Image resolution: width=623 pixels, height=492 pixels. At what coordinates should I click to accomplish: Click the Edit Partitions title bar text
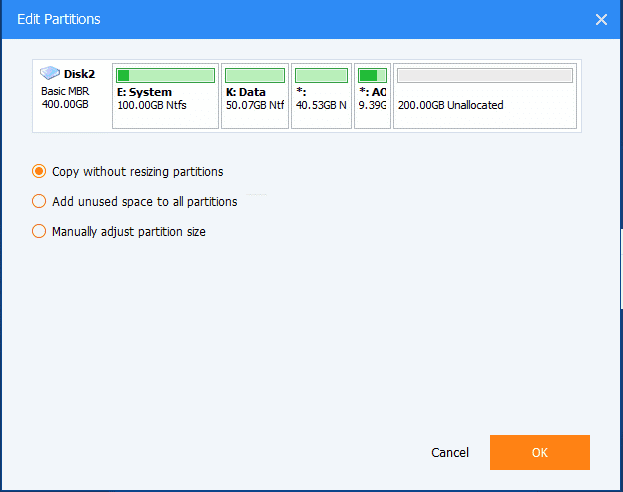(59, 19)
